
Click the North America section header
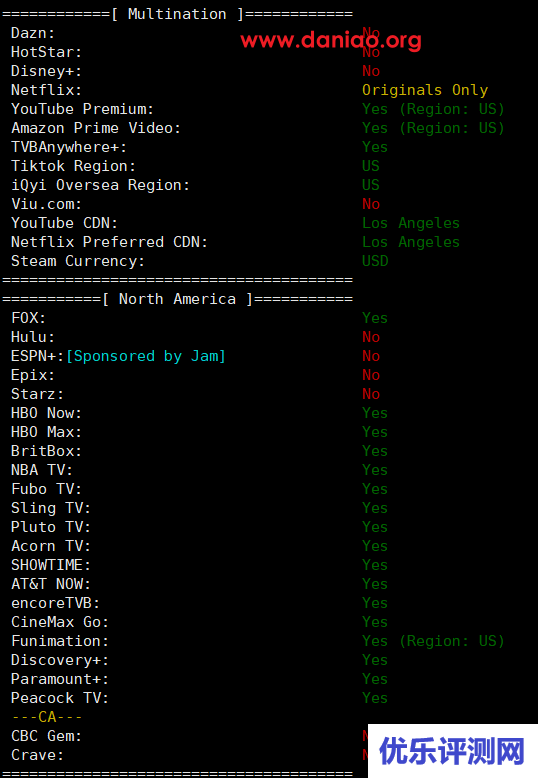(177, 299)
